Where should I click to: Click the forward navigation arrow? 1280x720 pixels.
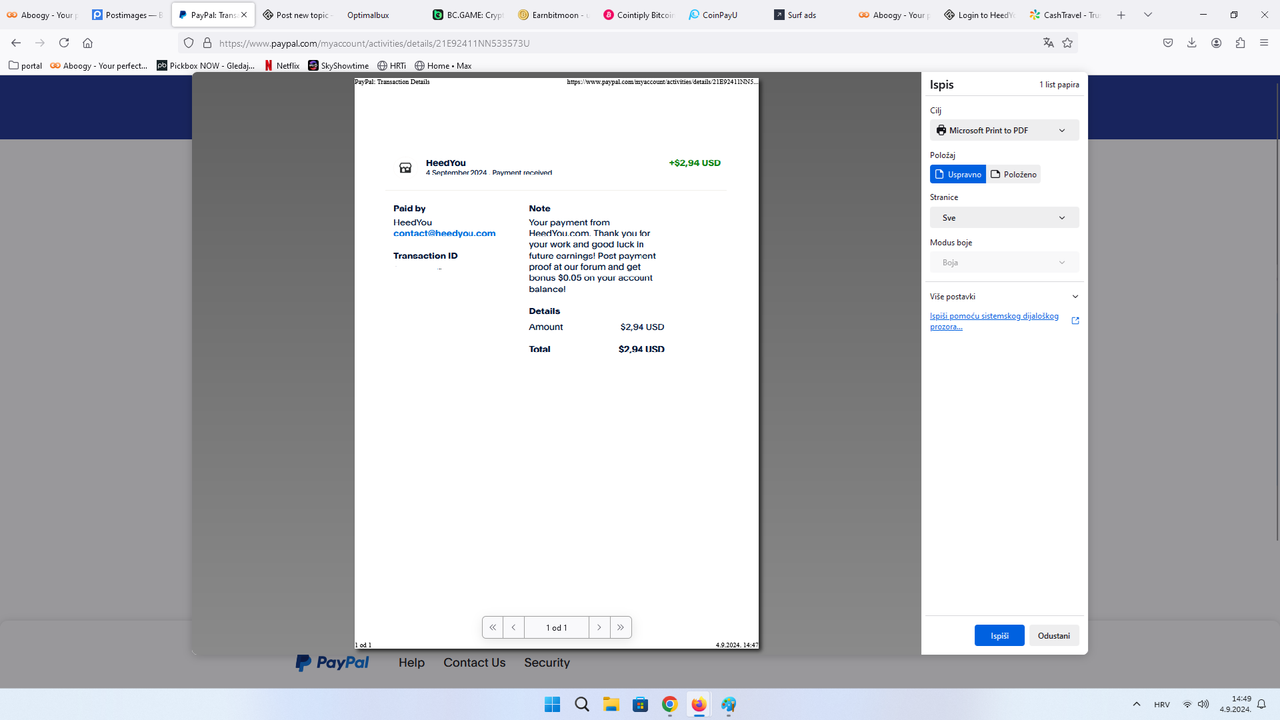click(x=40, y=43)
